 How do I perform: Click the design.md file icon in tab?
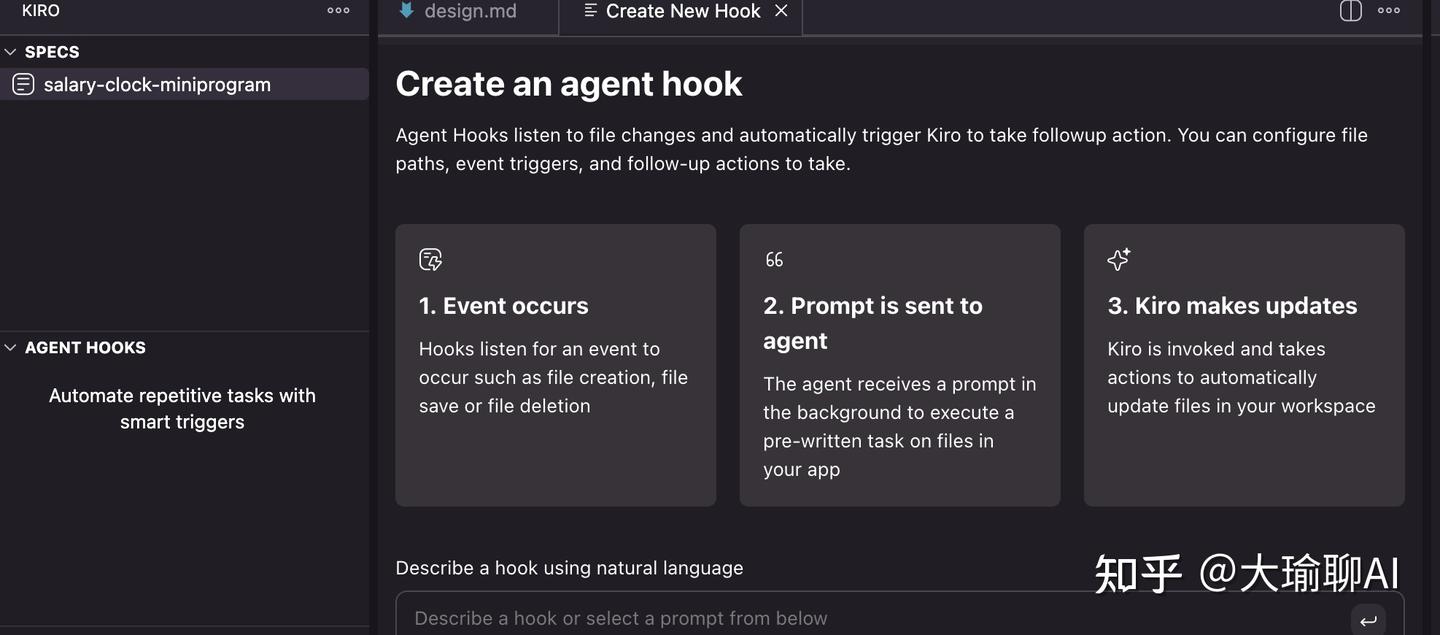click(x=406, y=11)
